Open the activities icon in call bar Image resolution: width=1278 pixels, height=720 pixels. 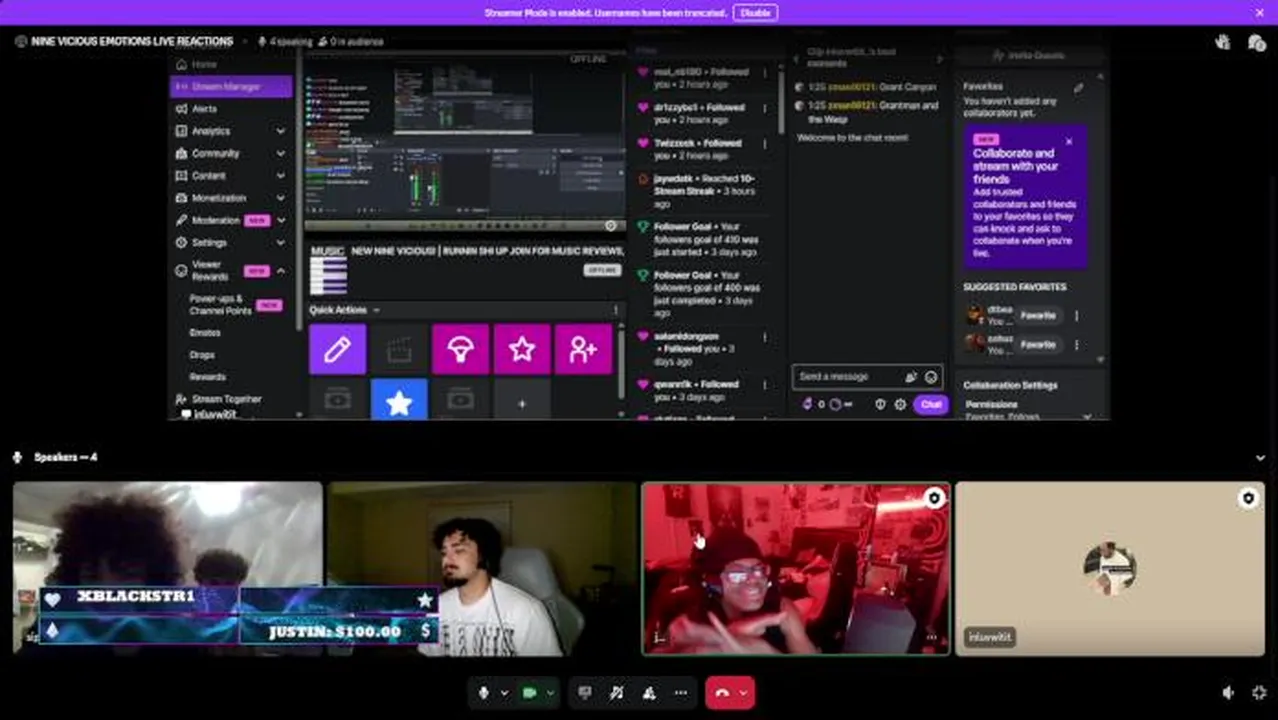(649, 693)
